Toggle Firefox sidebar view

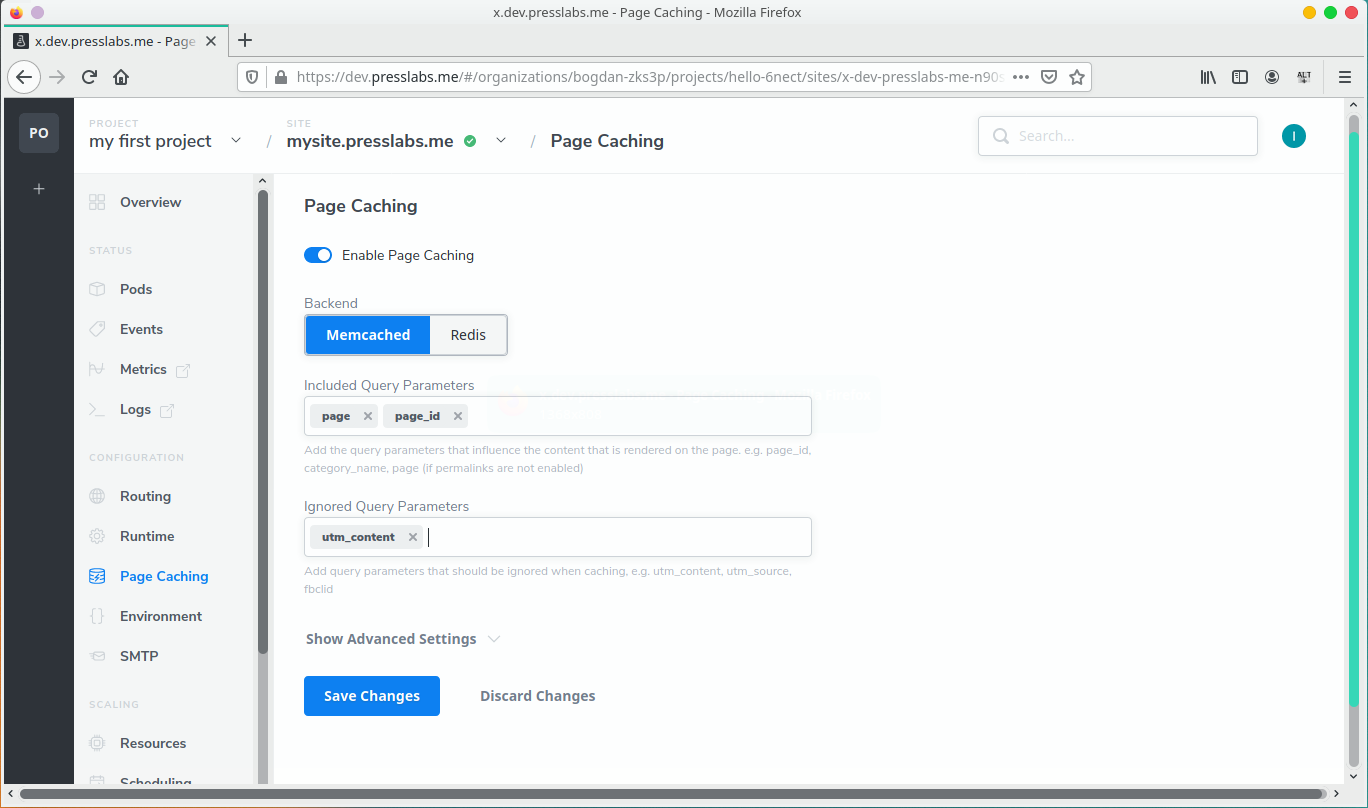1240,77
